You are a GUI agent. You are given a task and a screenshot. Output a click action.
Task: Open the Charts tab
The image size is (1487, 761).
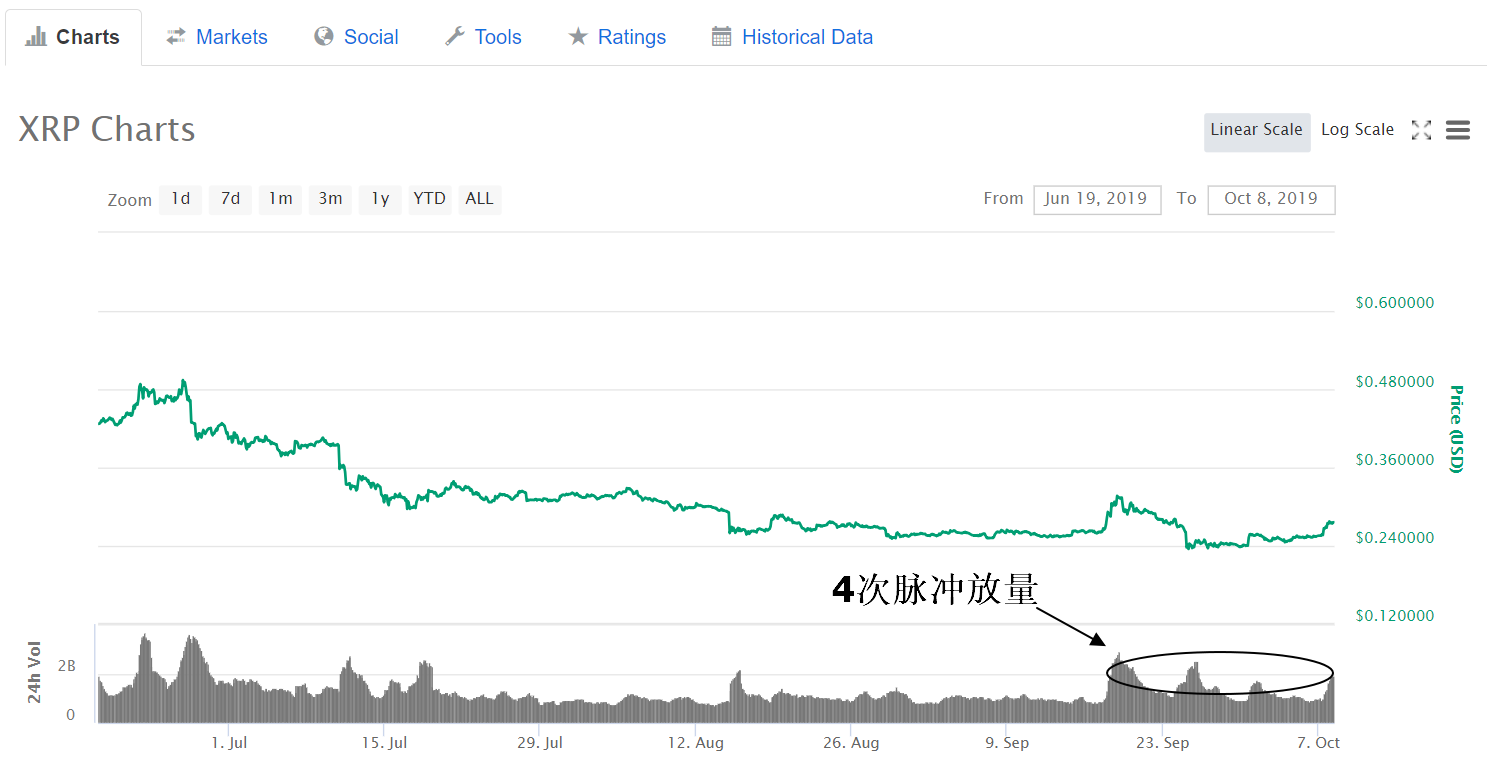(73, 38)
